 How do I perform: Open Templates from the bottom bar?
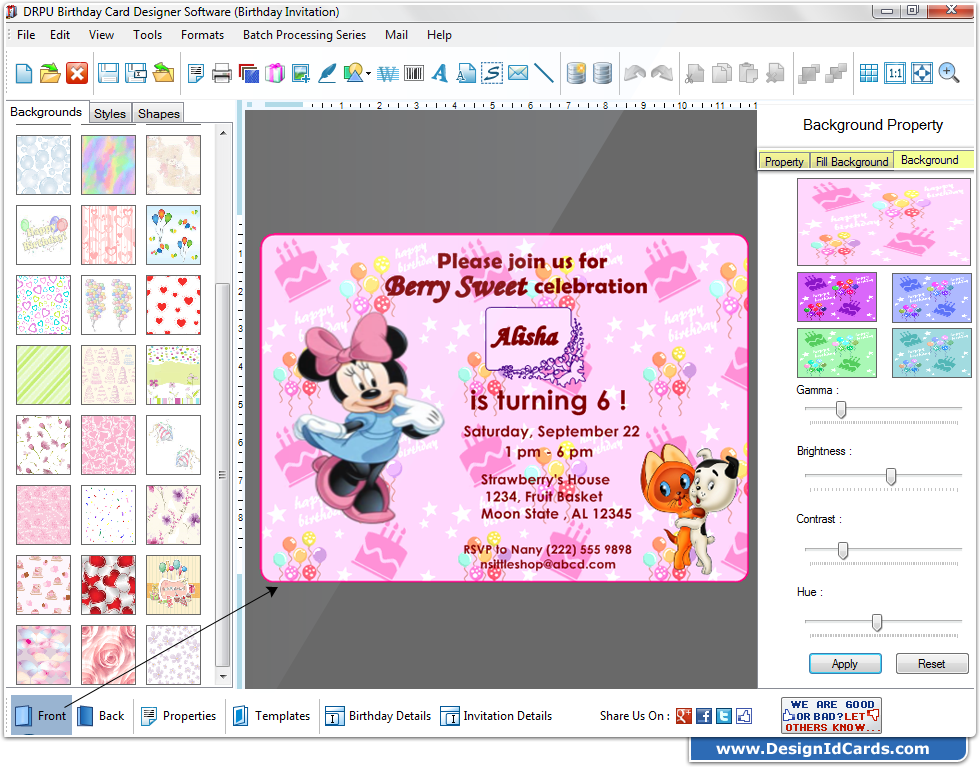(x=272, y=716)
